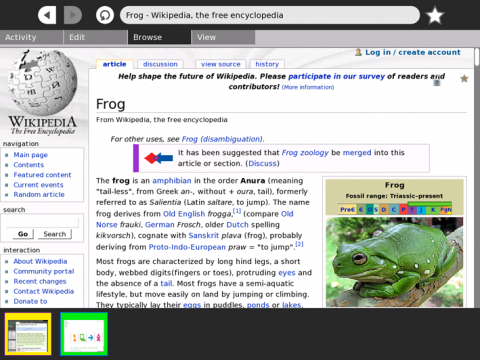Open the view source tab
The image size is (480, 360).
[221, 64]
